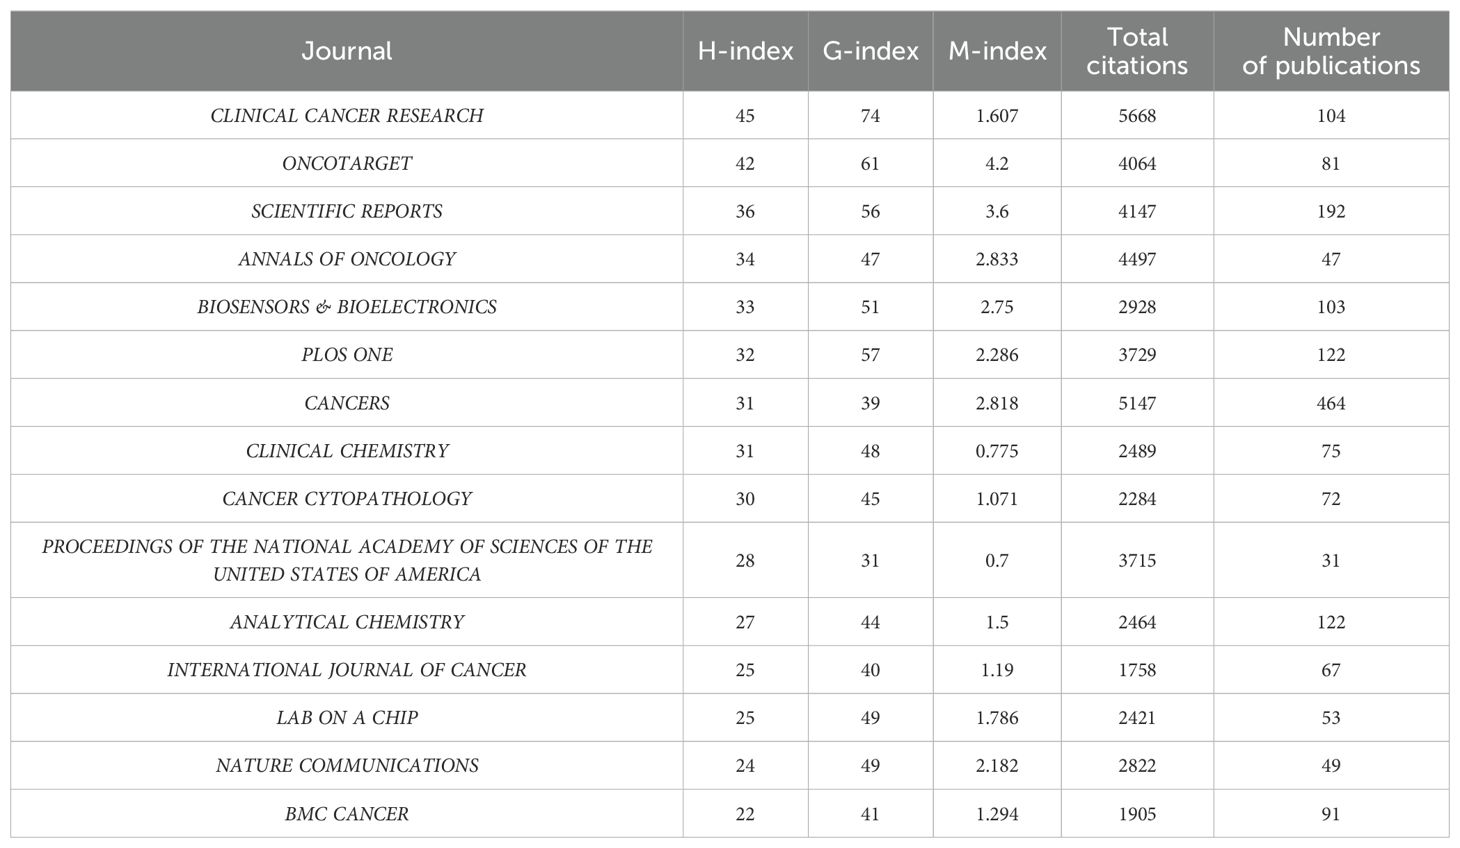Select the CANCER CYTOPATHOLOGY journal name
This screenshot has width=1460, height=848.
(347, 499)
